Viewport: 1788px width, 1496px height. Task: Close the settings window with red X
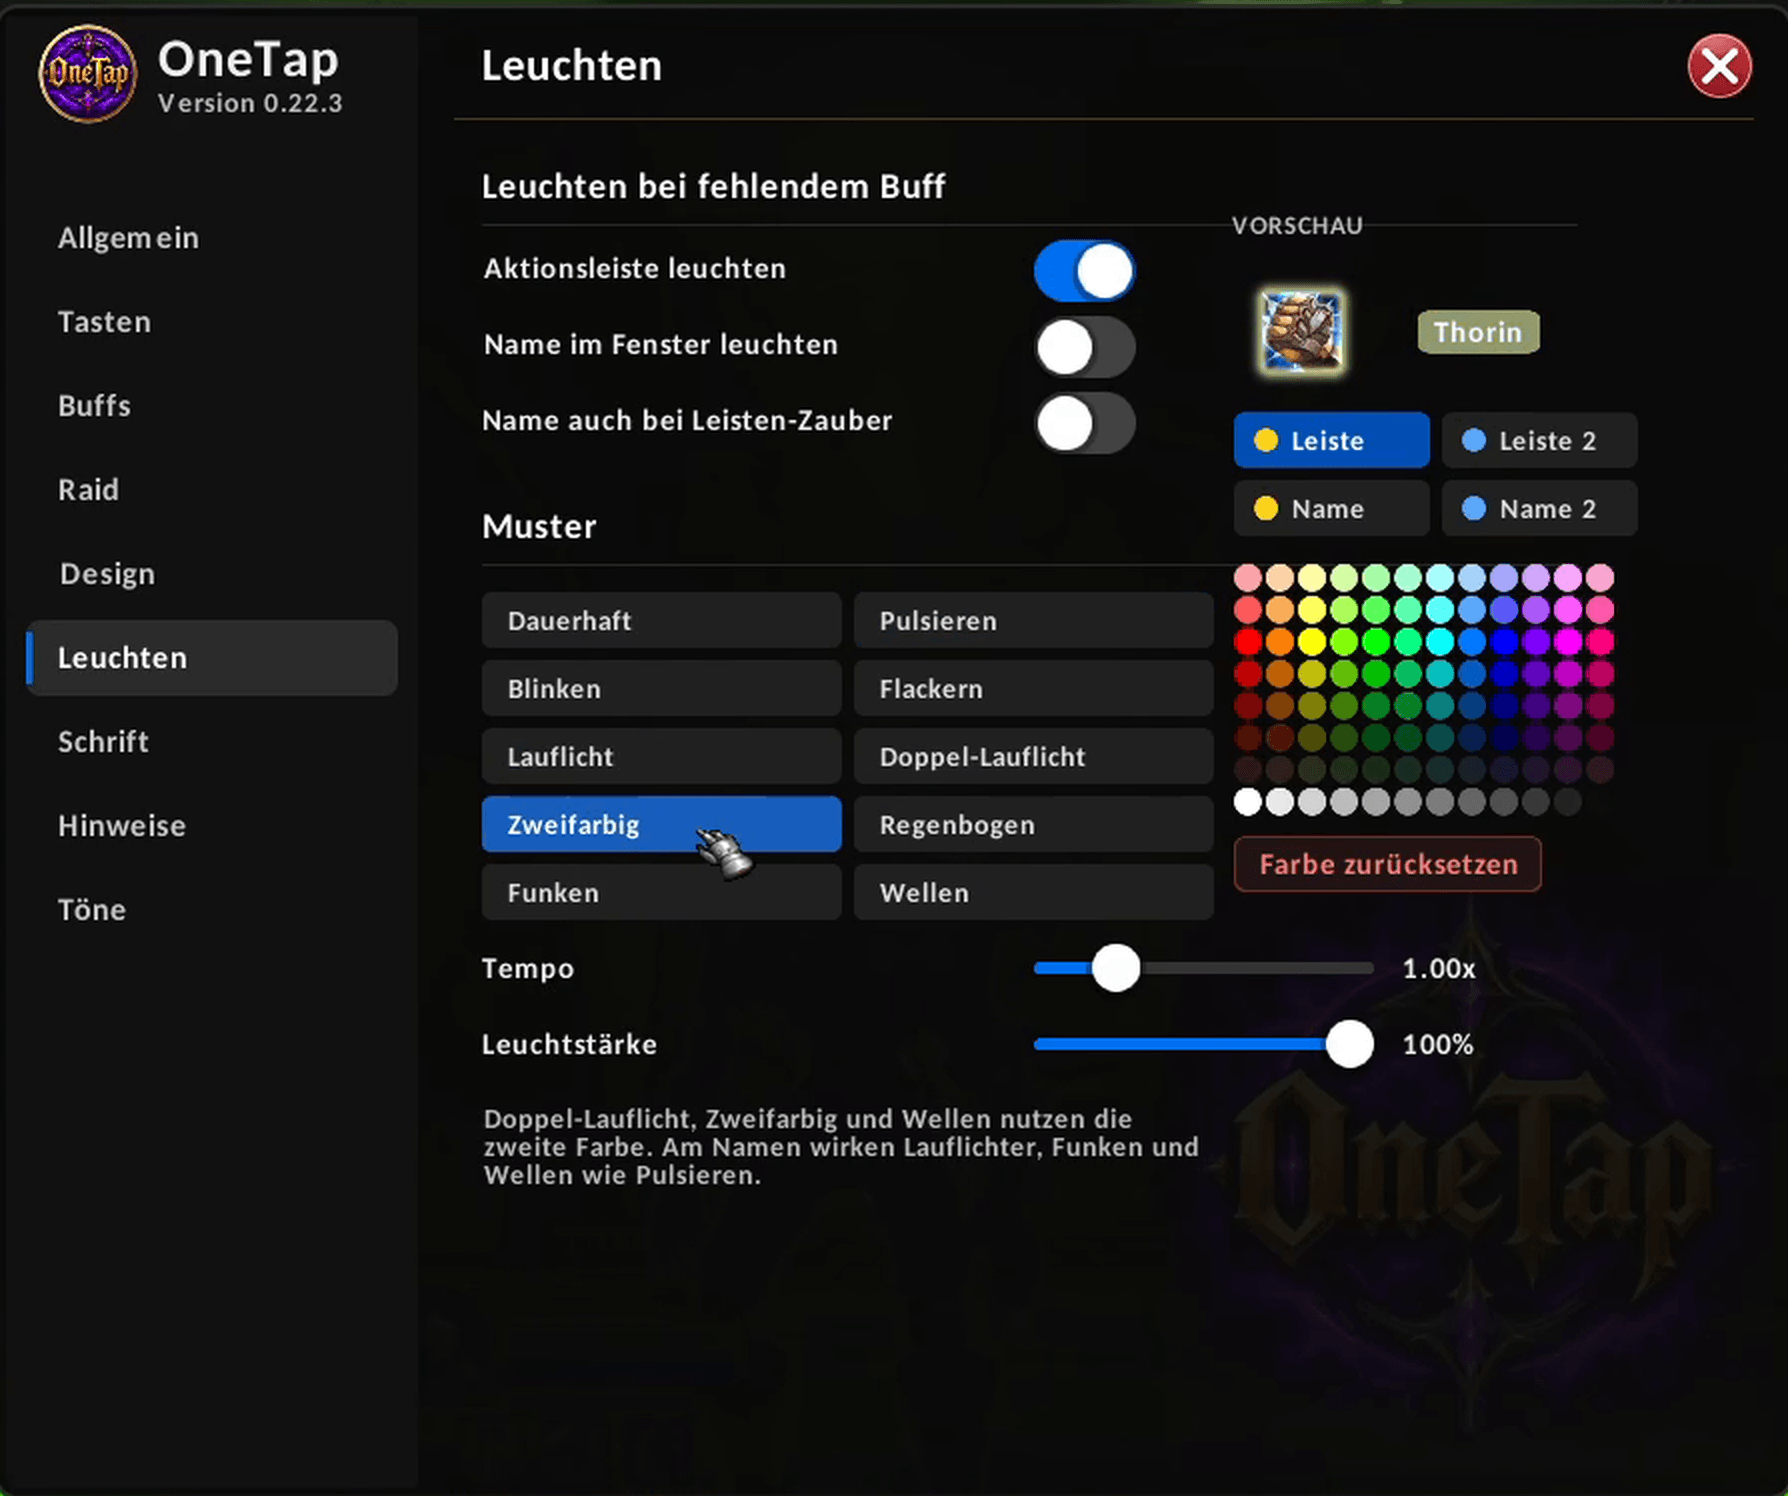pos(1719,66)
